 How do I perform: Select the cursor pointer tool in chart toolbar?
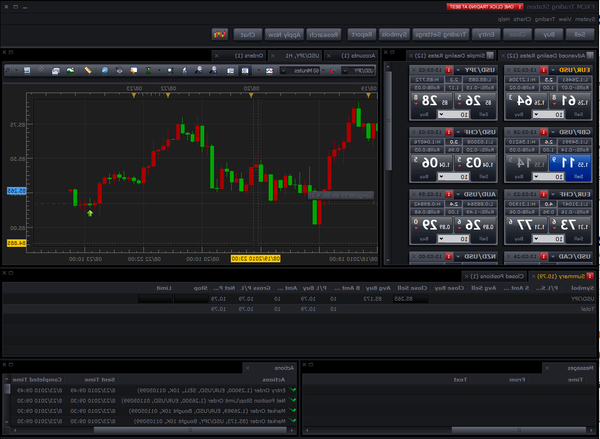tap(184, 71)
